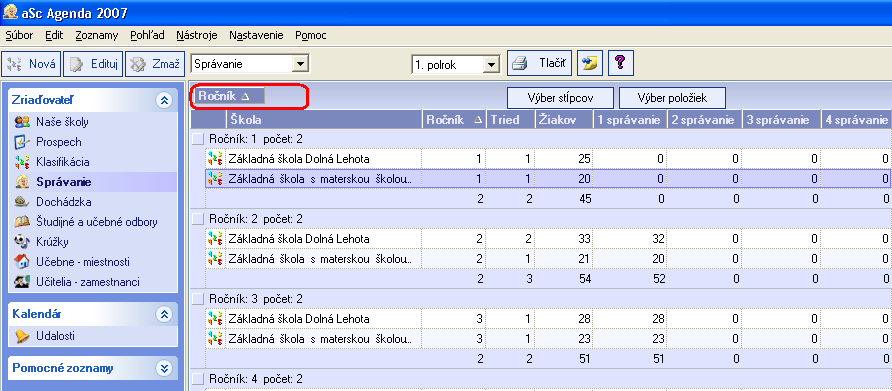Click the Škola column header
Viewport: 892px width, 391px height.
324,120
